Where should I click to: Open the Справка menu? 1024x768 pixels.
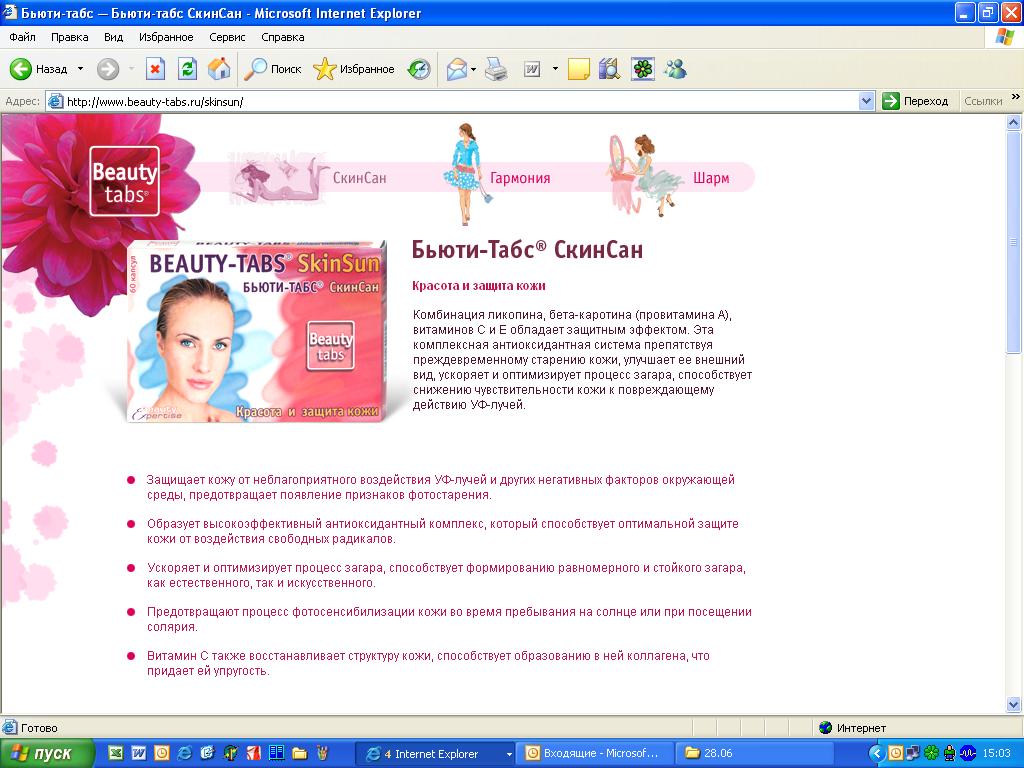coord(283,37)
